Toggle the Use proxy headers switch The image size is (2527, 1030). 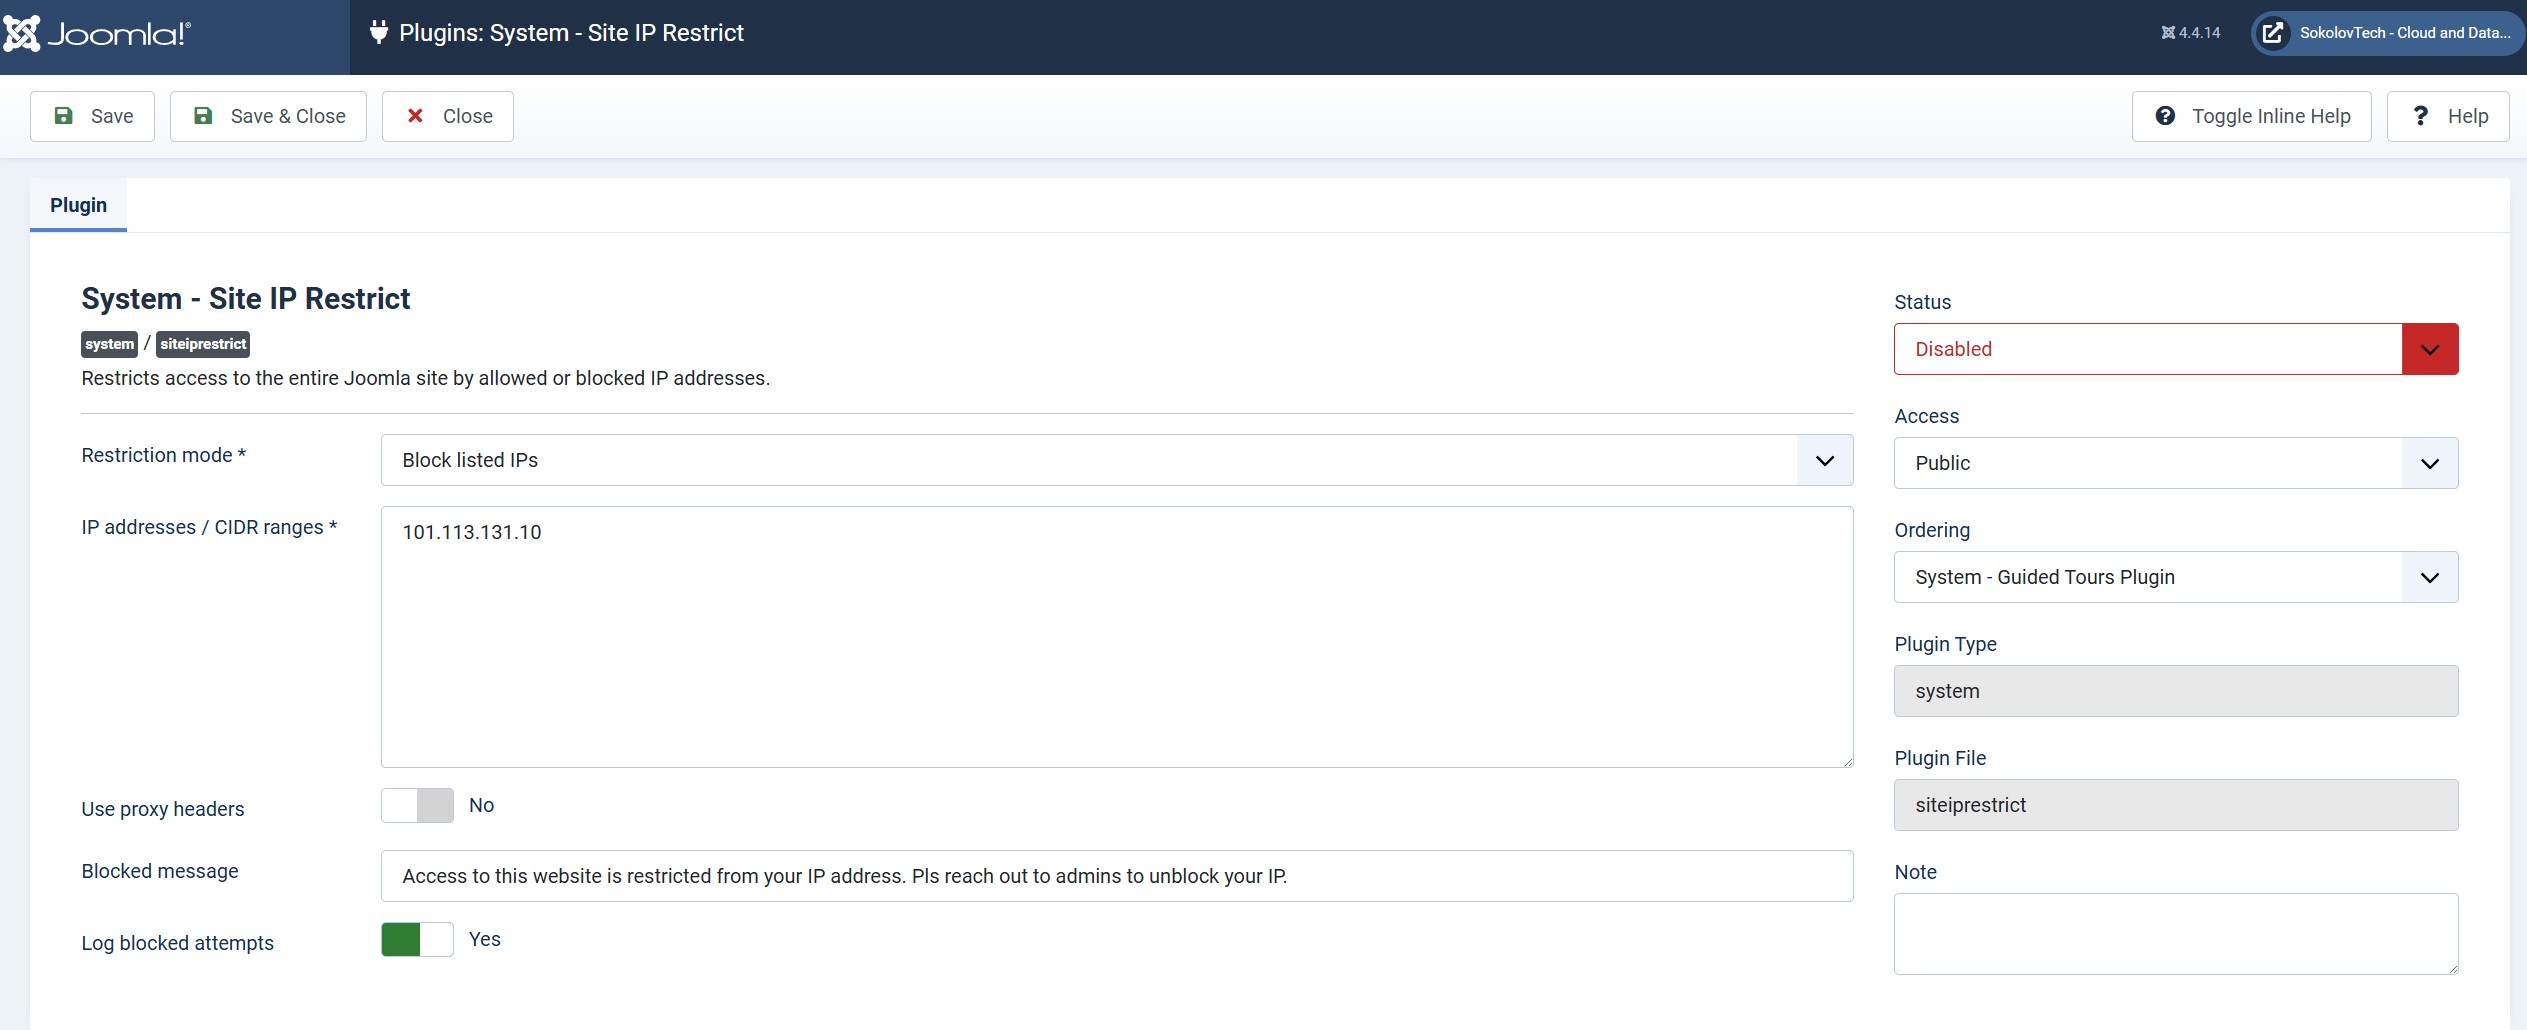(417, 805)
